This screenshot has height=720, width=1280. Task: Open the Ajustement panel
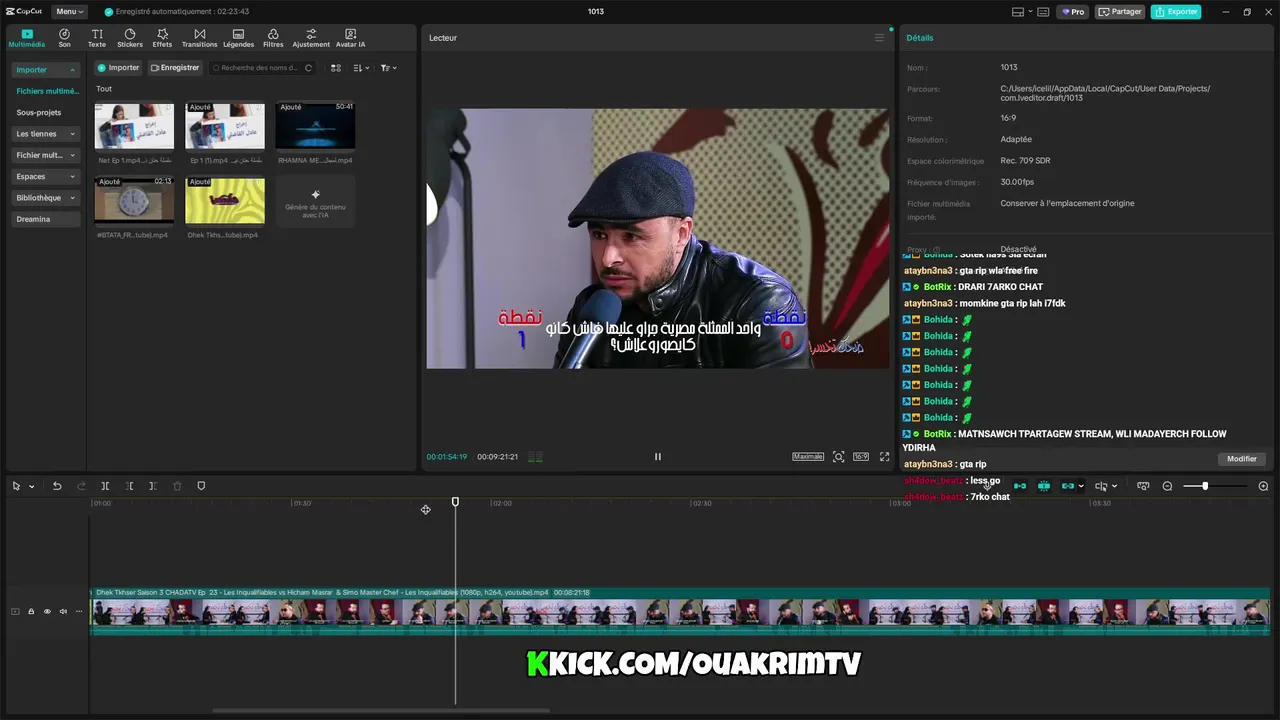[x=311, y=38]
